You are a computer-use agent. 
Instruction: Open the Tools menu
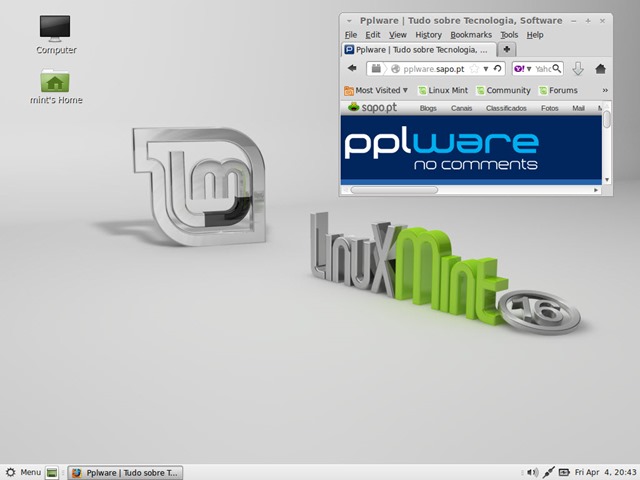tap(509, 35)
